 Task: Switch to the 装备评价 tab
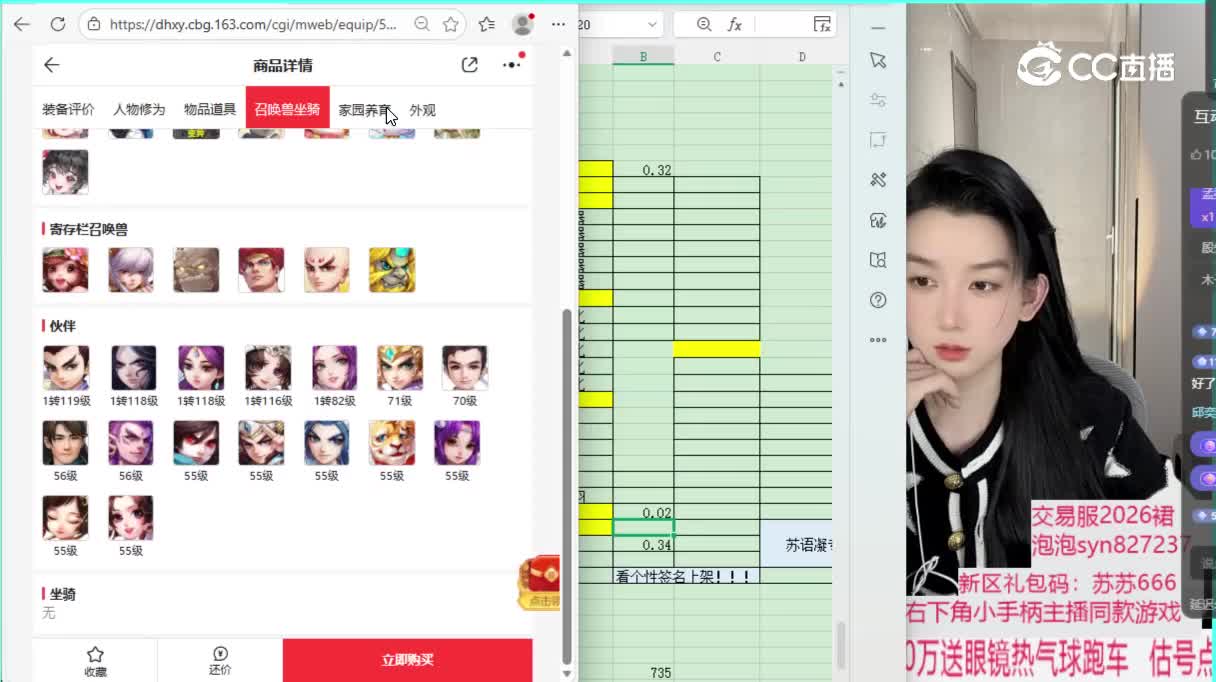(x=68, y=110)
